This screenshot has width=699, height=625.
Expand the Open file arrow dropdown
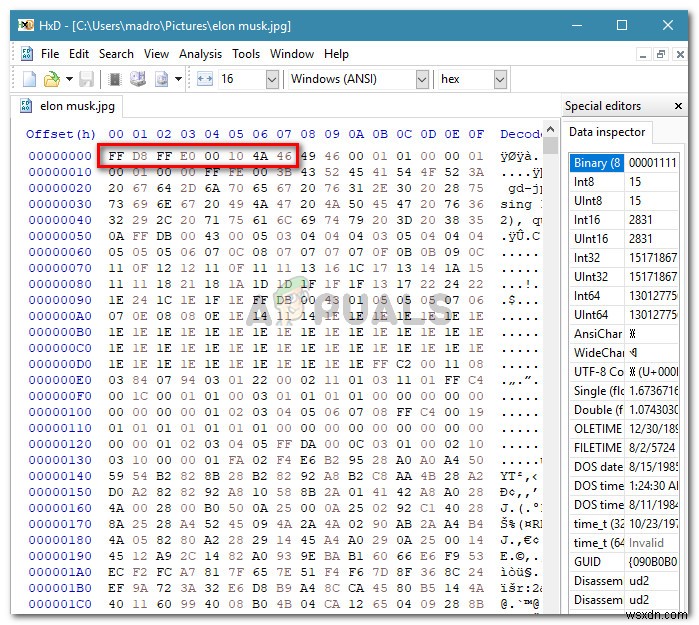pyautogui.click(x=69, y=79)
